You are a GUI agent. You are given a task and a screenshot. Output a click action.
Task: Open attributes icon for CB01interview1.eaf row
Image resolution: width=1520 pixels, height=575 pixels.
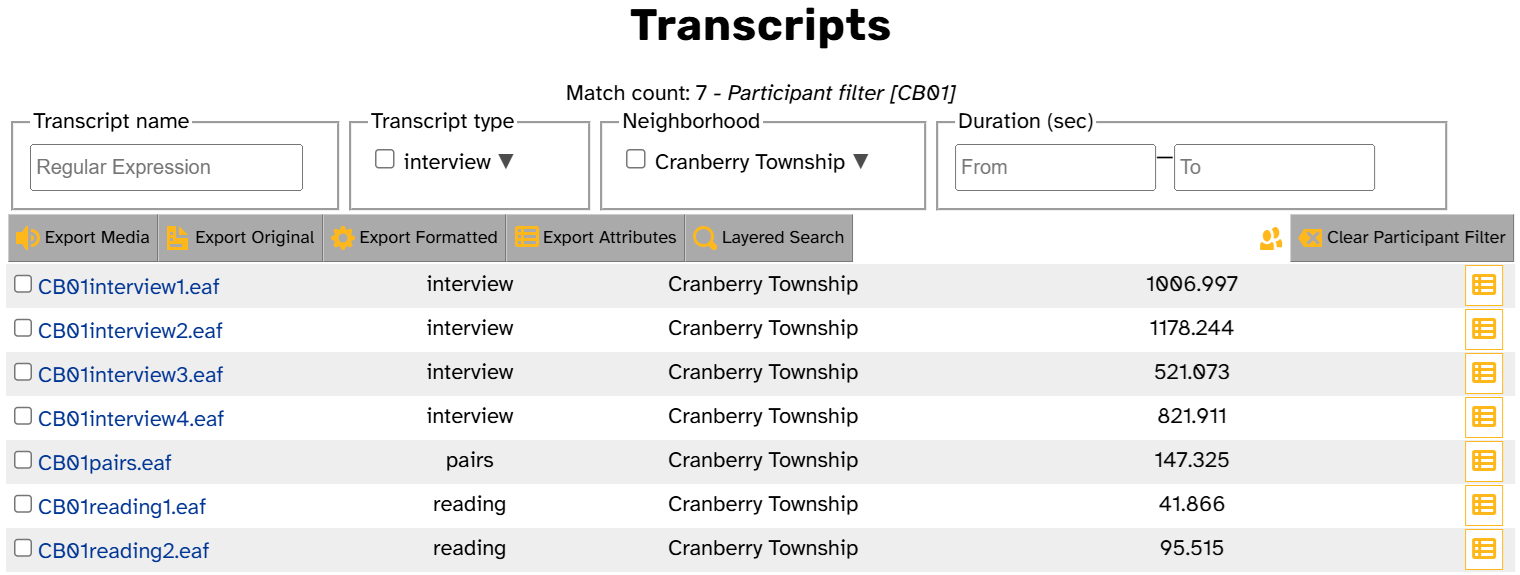tap(1484, 285)
